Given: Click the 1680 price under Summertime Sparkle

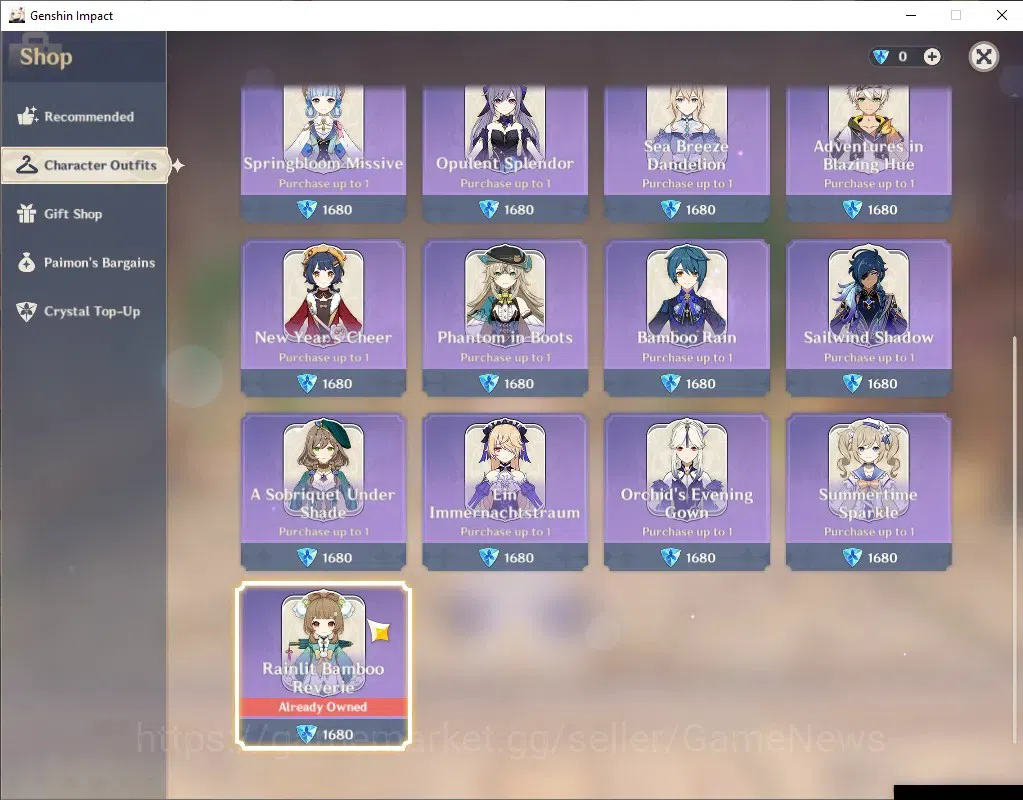Looking at the screenshot, I should click(882, 558).
